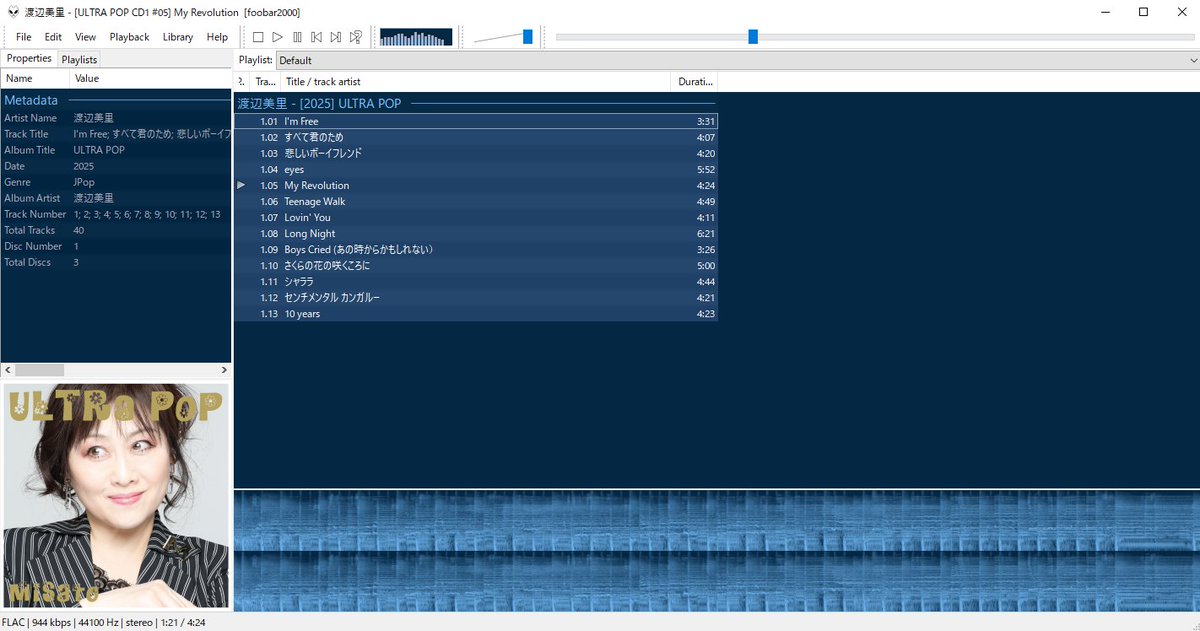
Task: Sort by the Value column header
Action: (150, 78)
